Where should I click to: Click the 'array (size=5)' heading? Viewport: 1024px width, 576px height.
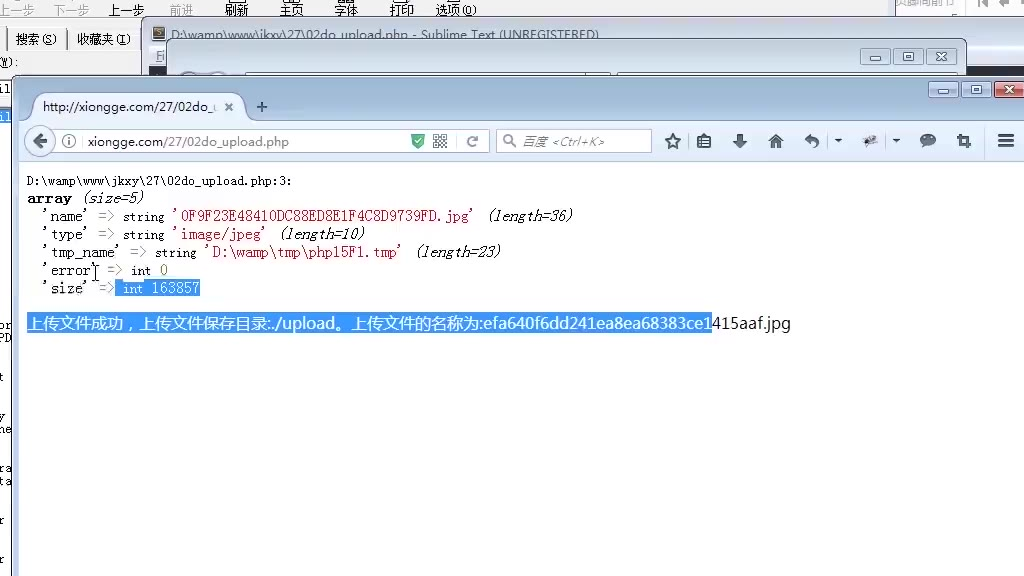[85, 198]
